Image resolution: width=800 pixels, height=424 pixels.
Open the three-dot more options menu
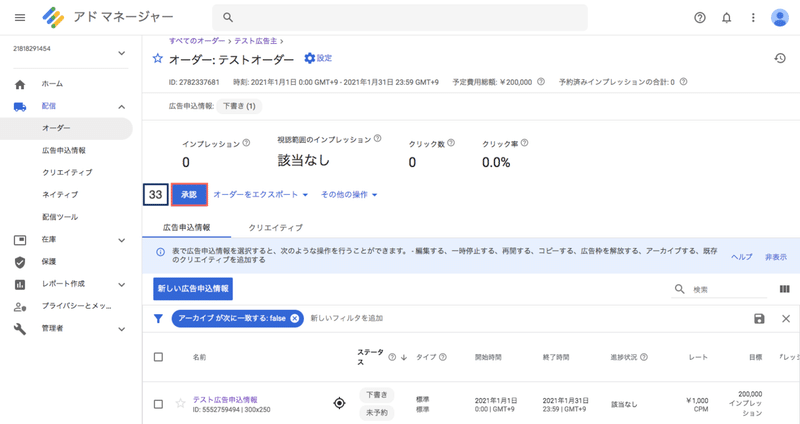pyautogui.click(x=753, y=18)
